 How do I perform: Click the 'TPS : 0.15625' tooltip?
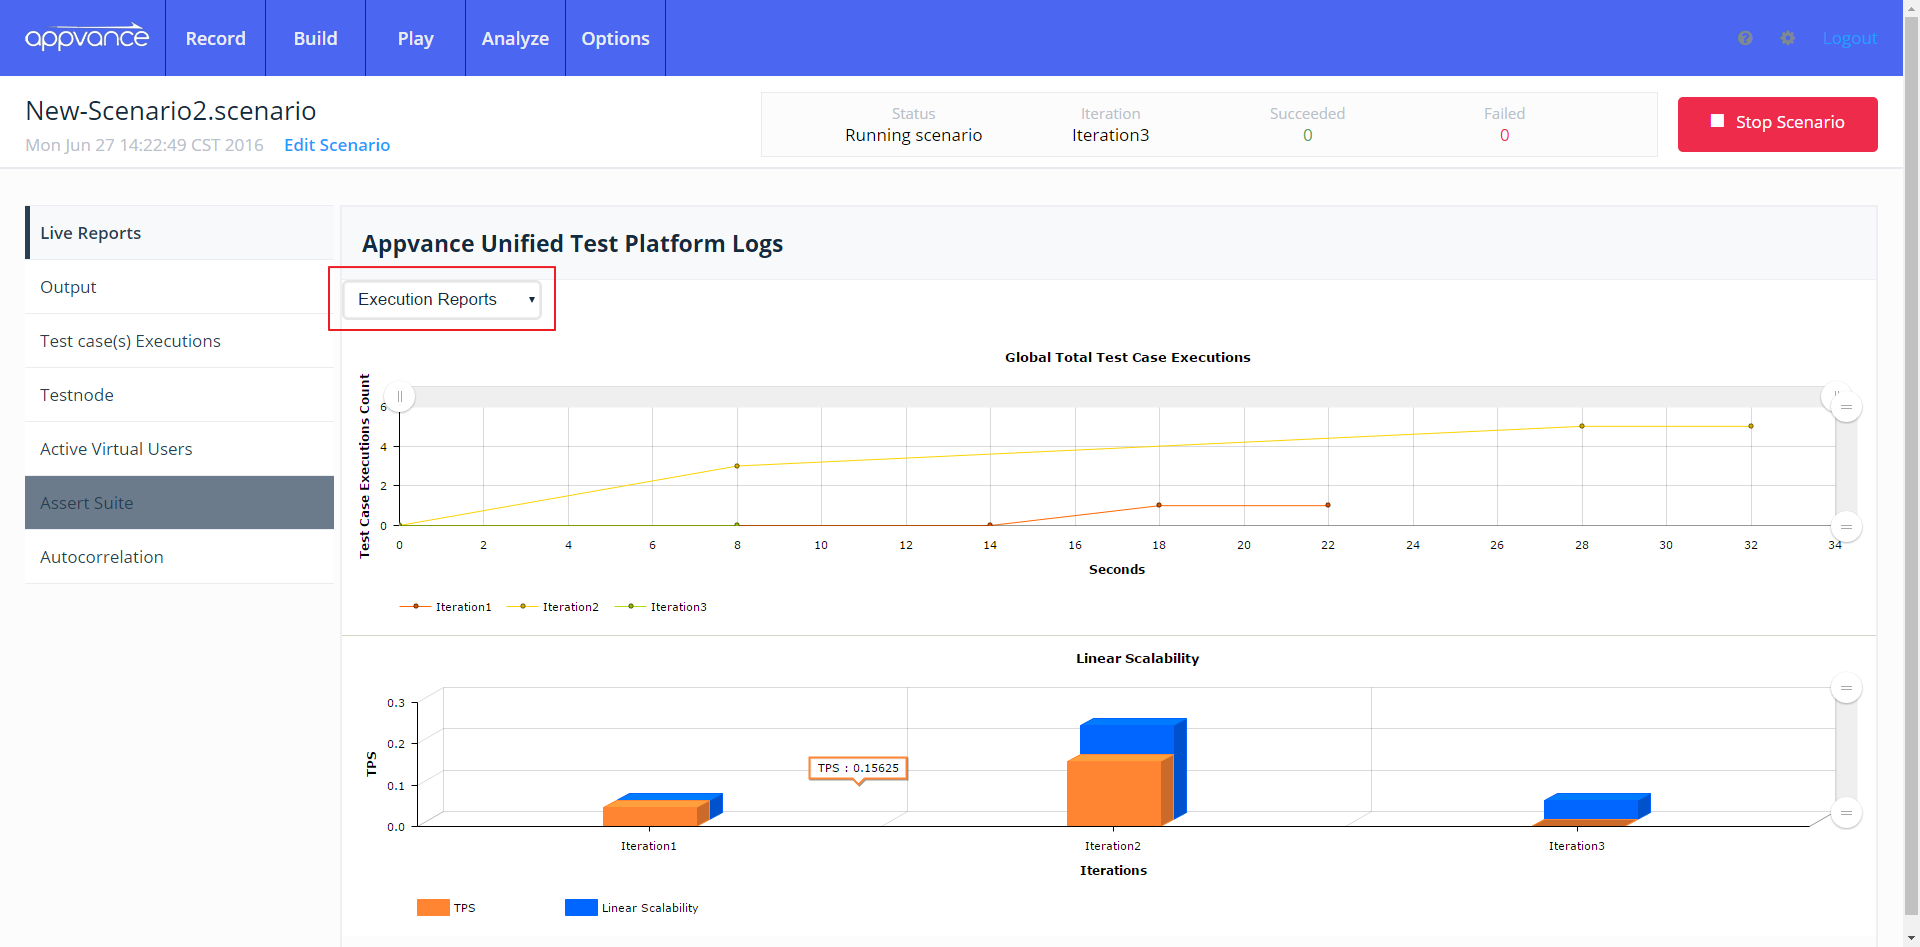[858, 768]
